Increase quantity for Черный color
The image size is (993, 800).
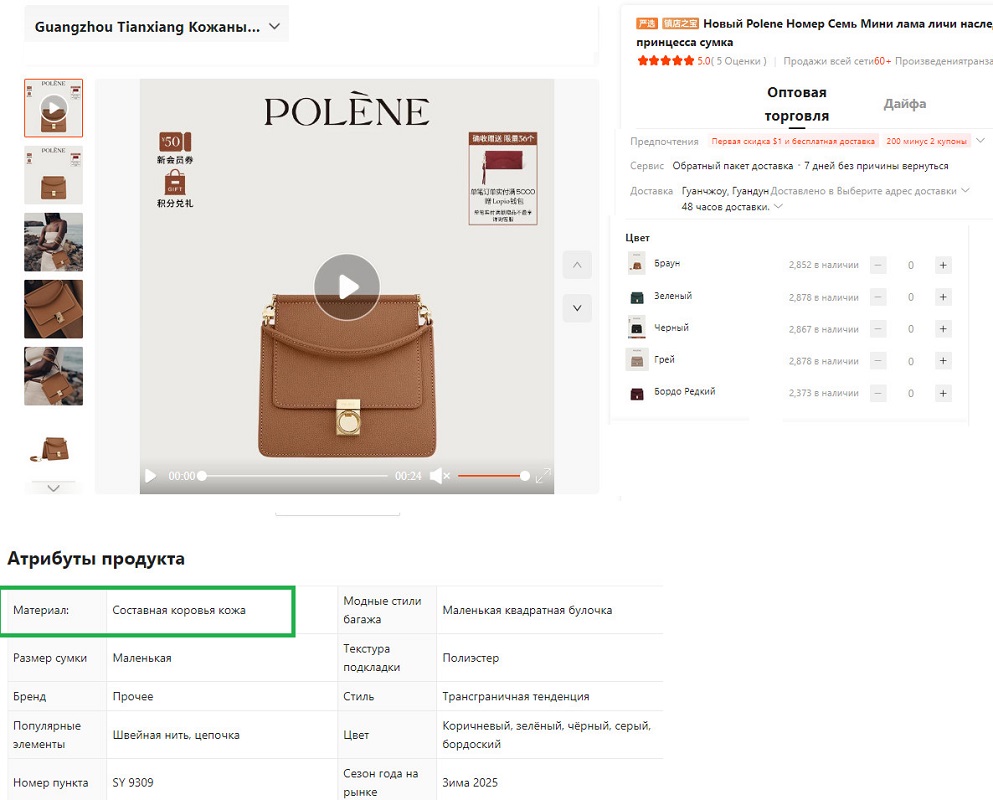[x=942, y=329]
